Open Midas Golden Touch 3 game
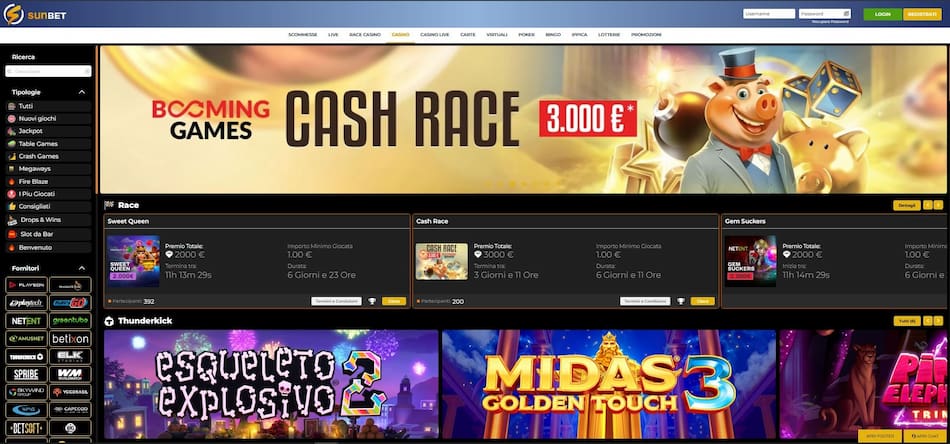This screenshot has width=950, height=444. tap(609, 384)
